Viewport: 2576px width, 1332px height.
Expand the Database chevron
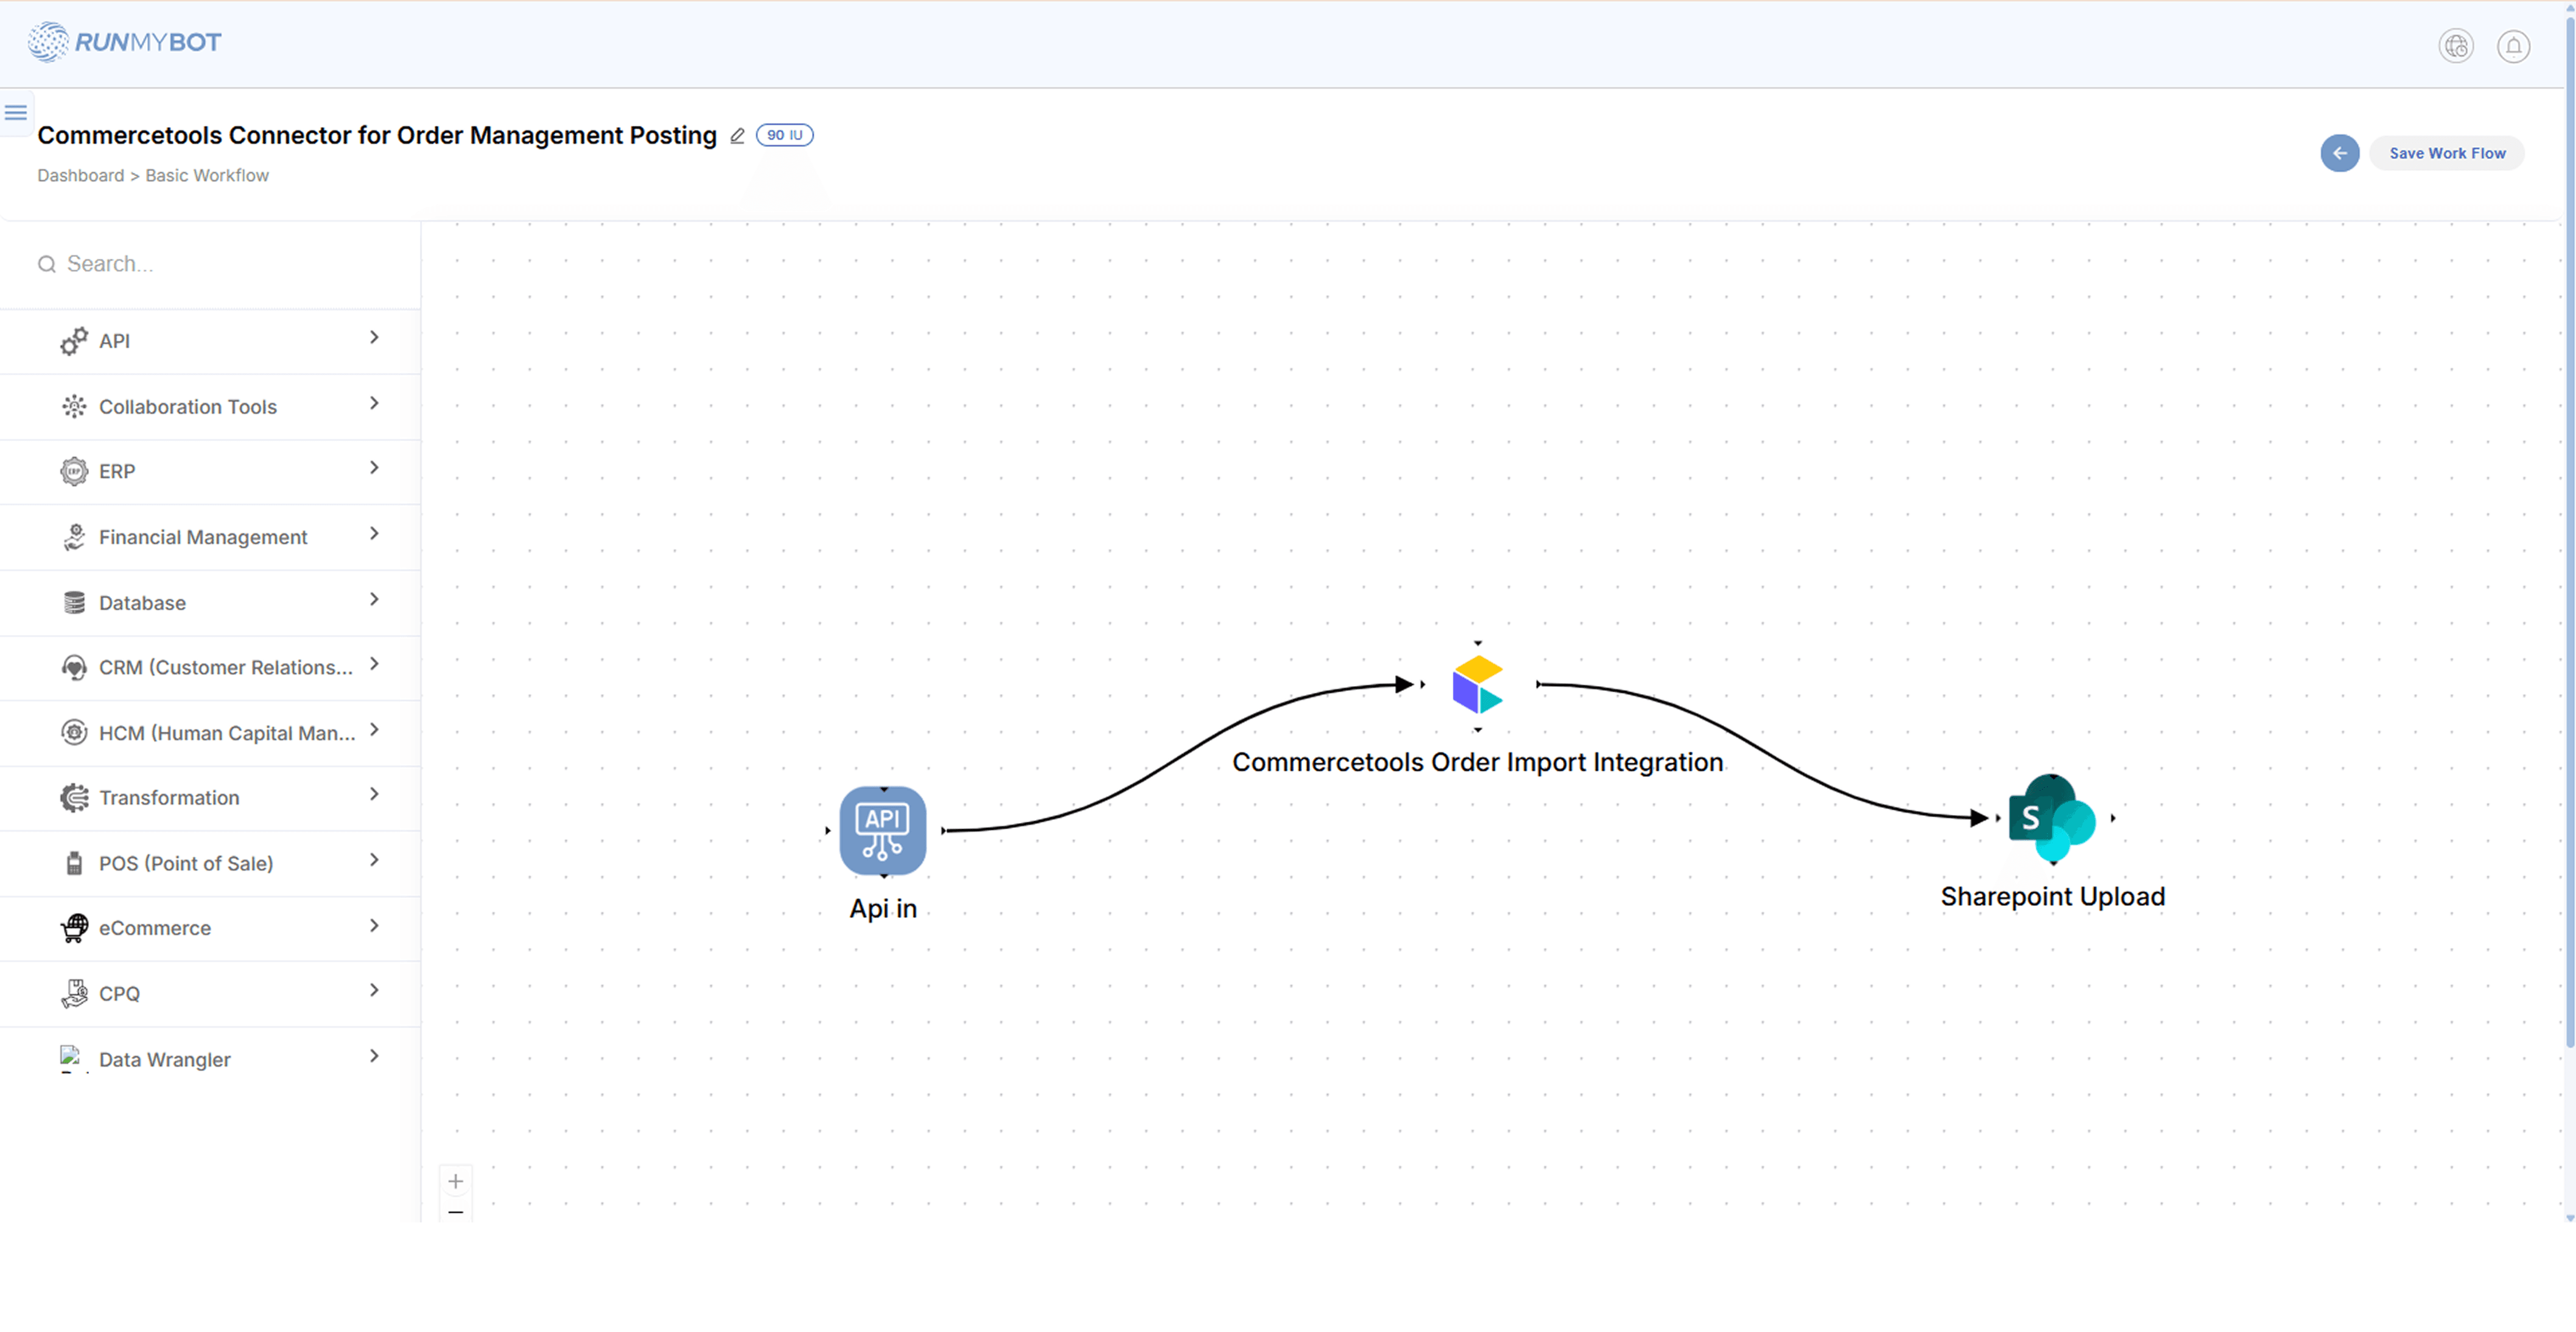[x=374, y=599]
